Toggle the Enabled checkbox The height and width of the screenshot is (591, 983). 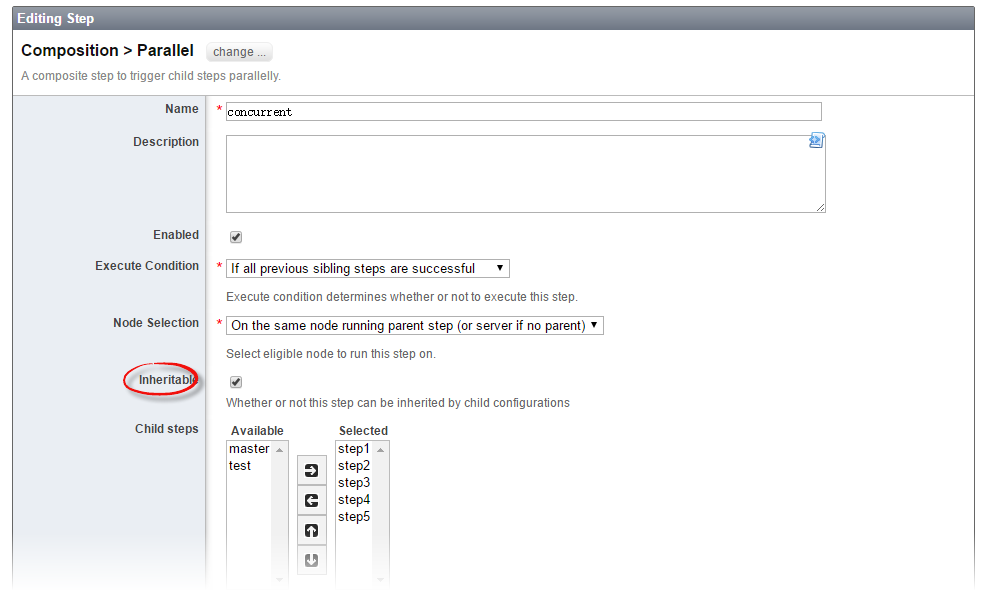pyautogui.click(x=236, y=237)
